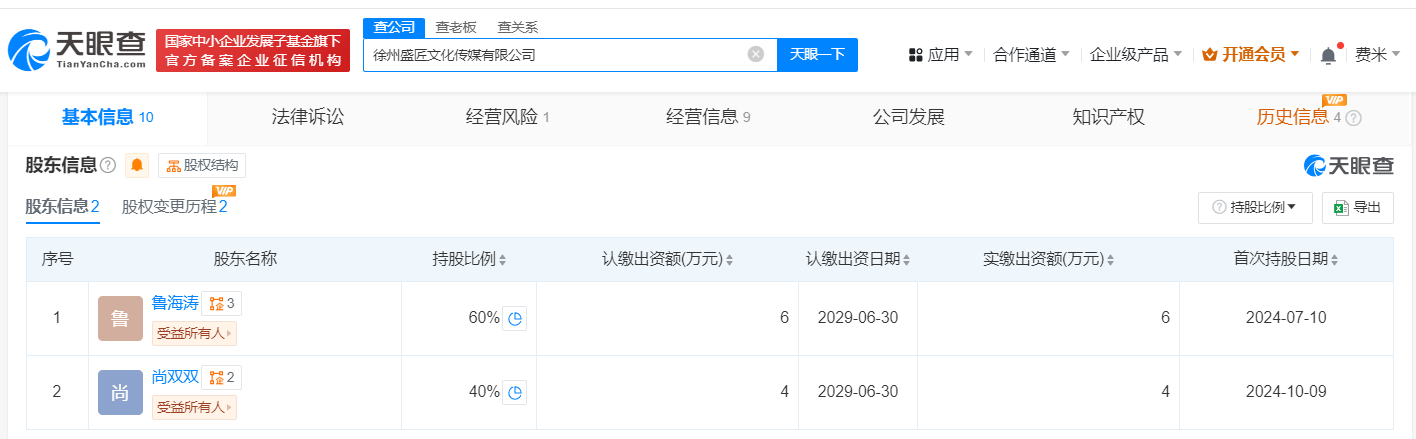
Task: Click the orange alert bell beside 股东信息
Action: tap(137, 165)
